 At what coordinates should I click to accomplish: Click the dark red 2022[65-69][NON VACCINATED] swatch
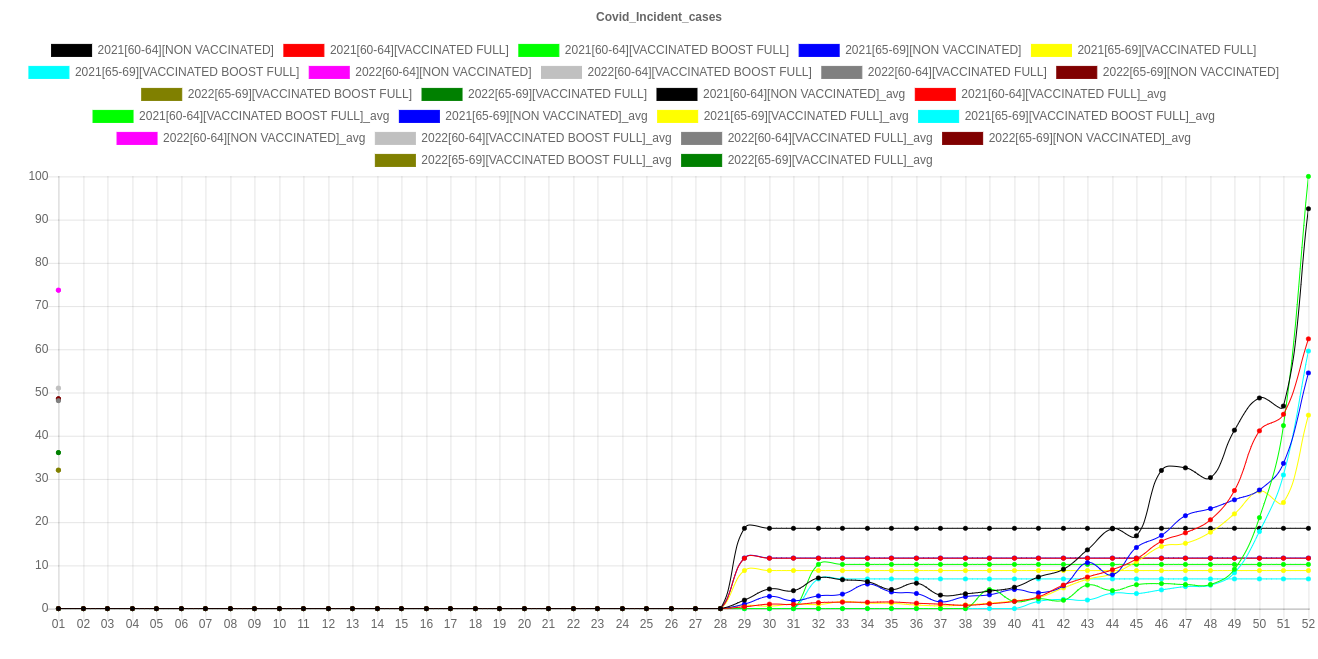pos(1077,72)
